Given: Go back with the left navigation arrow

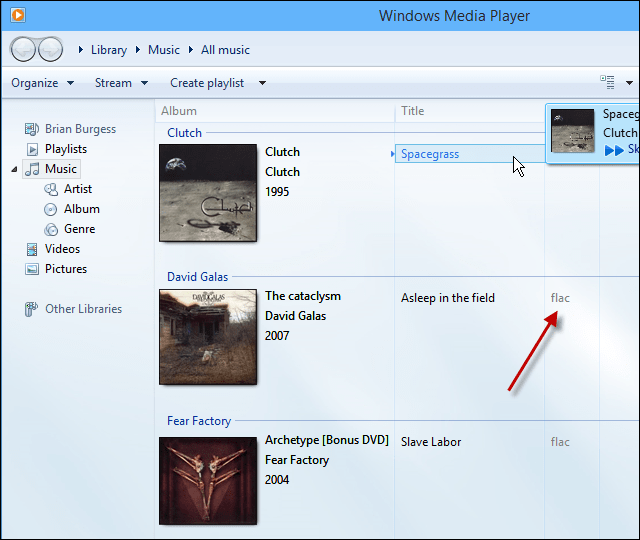Looking at the screenshot, I should coord(23,49).
